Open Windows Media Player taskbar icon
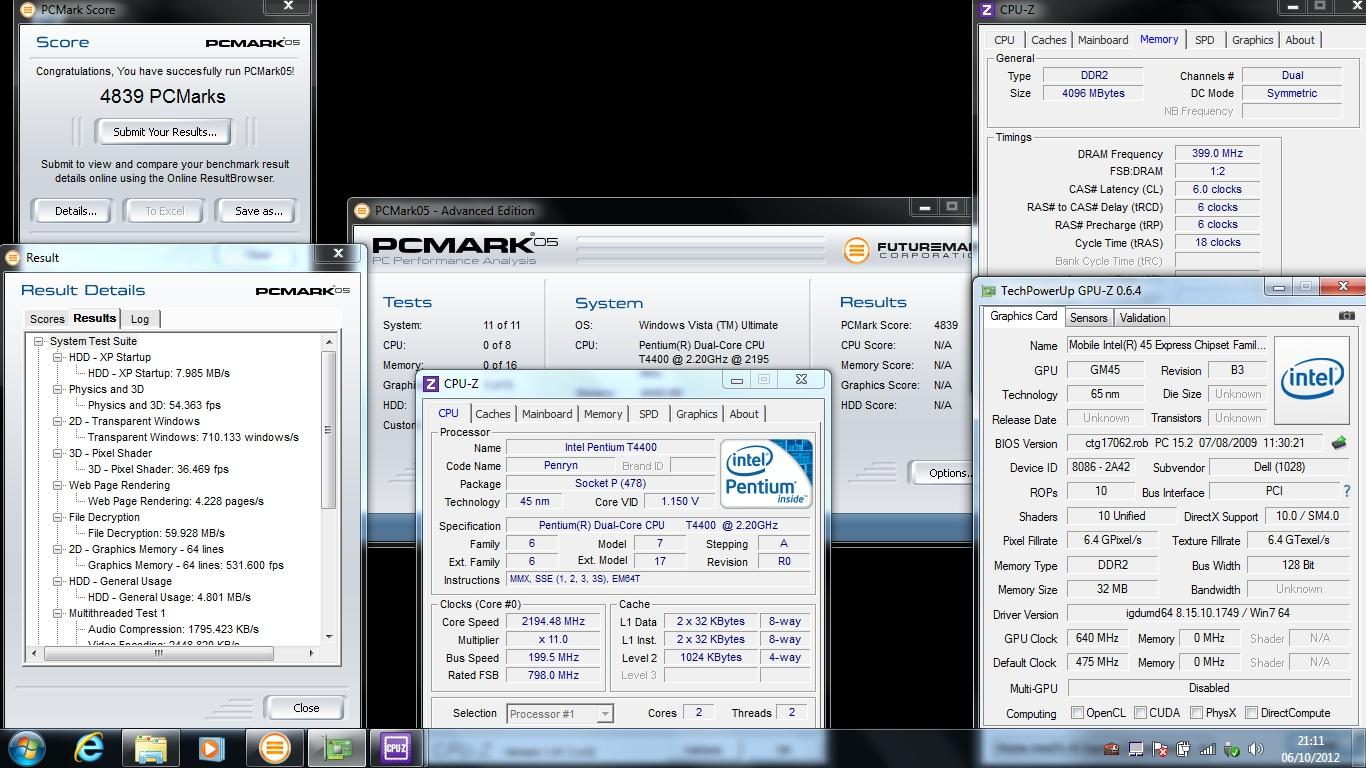Screen dimensions: 1366x768 (212, 748)
